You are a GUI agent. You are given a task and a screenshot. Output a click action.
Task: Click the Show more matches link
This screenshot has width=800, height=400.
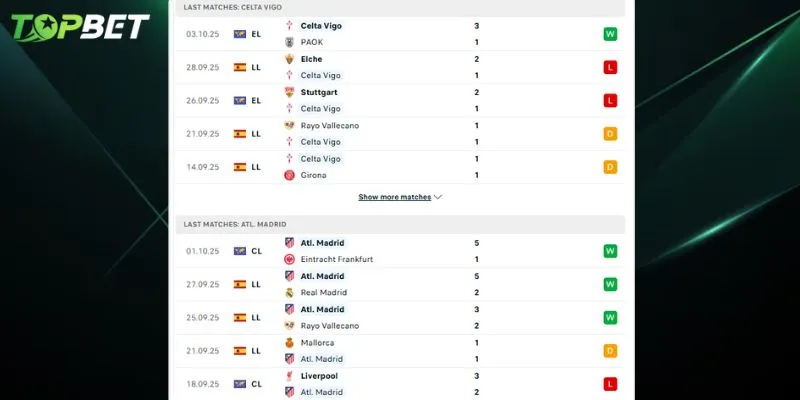point(394,197)
